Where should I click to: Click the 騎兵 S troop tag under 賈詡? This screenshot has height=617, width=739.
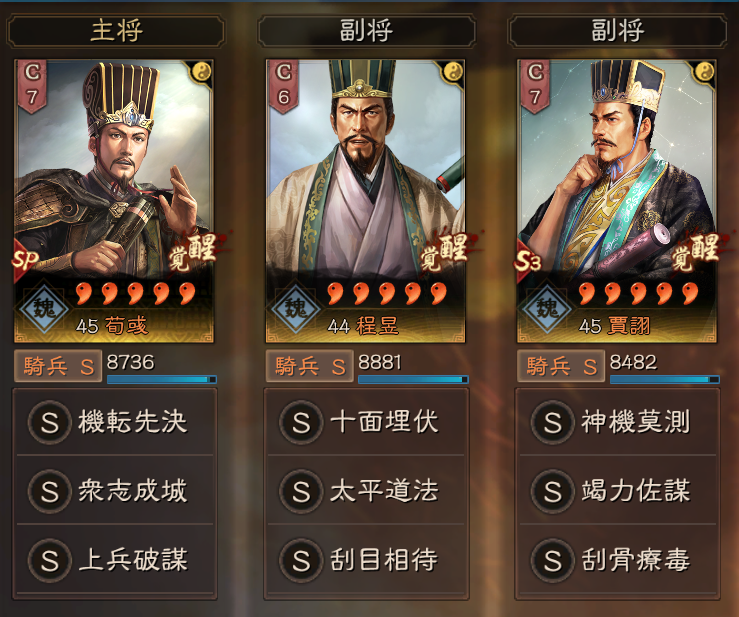(x=560, y=366)
